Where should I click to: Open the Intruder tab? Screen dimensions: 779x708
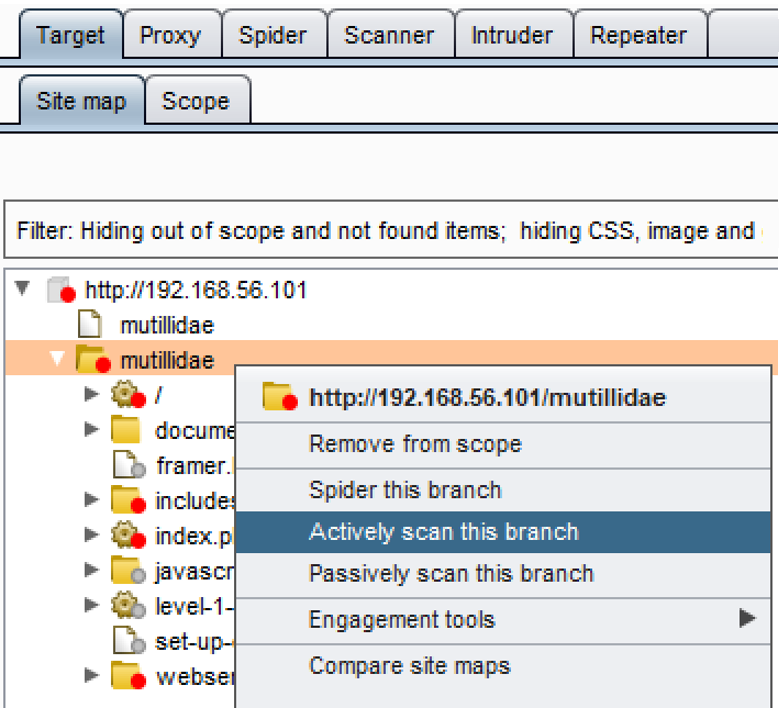pyautogui.click(x=511, y=36)
